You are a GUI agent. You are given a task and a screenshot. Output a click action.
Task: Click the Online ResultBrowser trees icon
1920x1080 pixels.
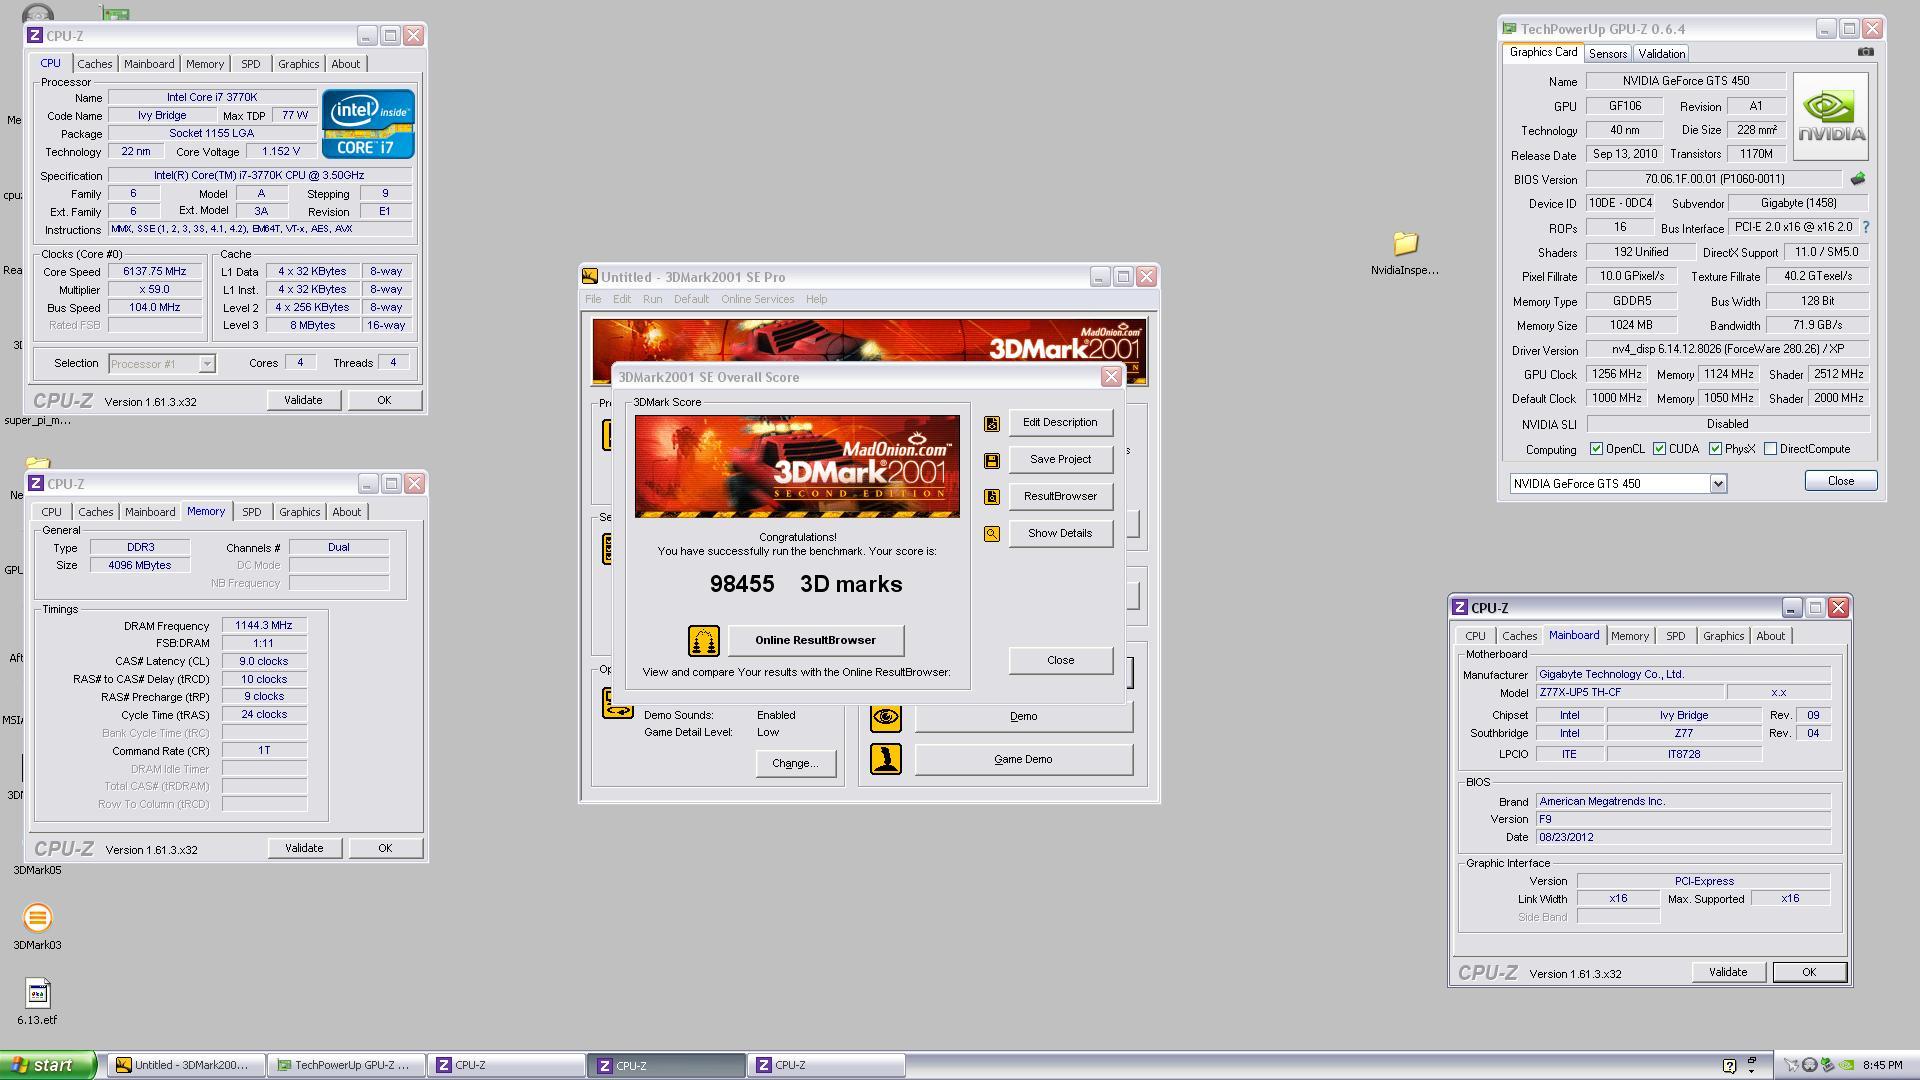703,641
